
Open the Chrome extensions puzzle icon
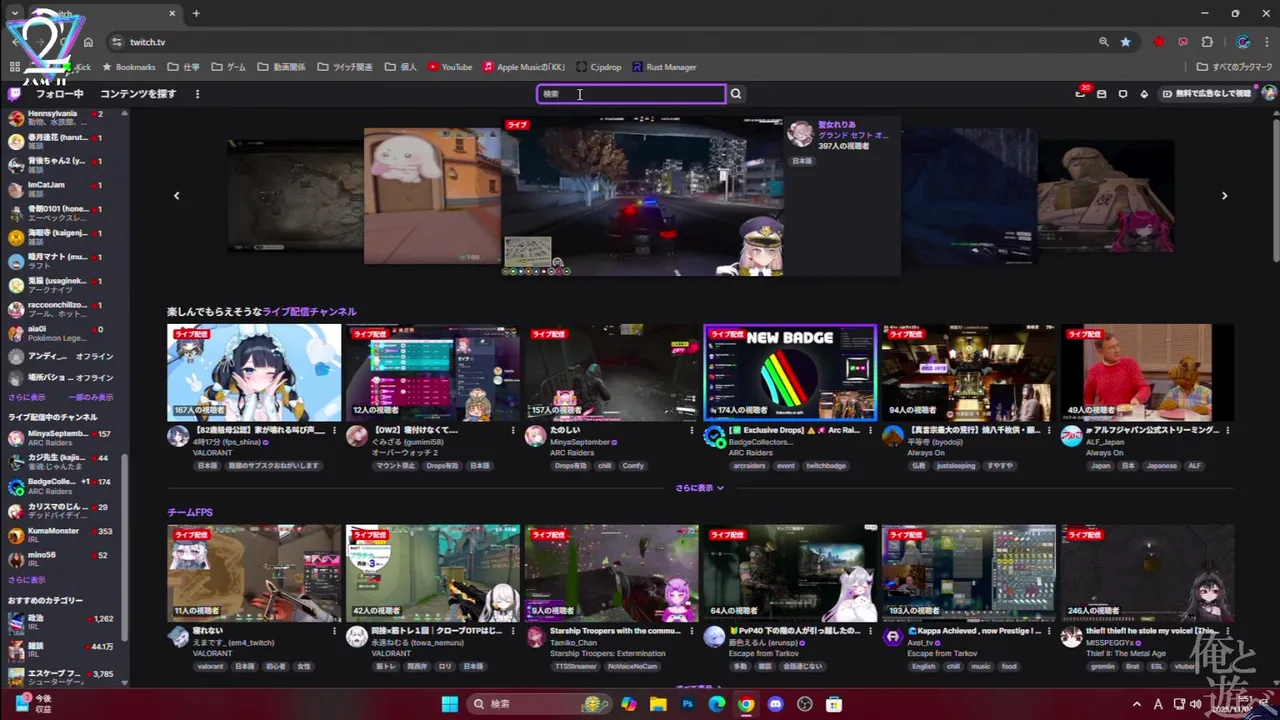point(1207,42)
